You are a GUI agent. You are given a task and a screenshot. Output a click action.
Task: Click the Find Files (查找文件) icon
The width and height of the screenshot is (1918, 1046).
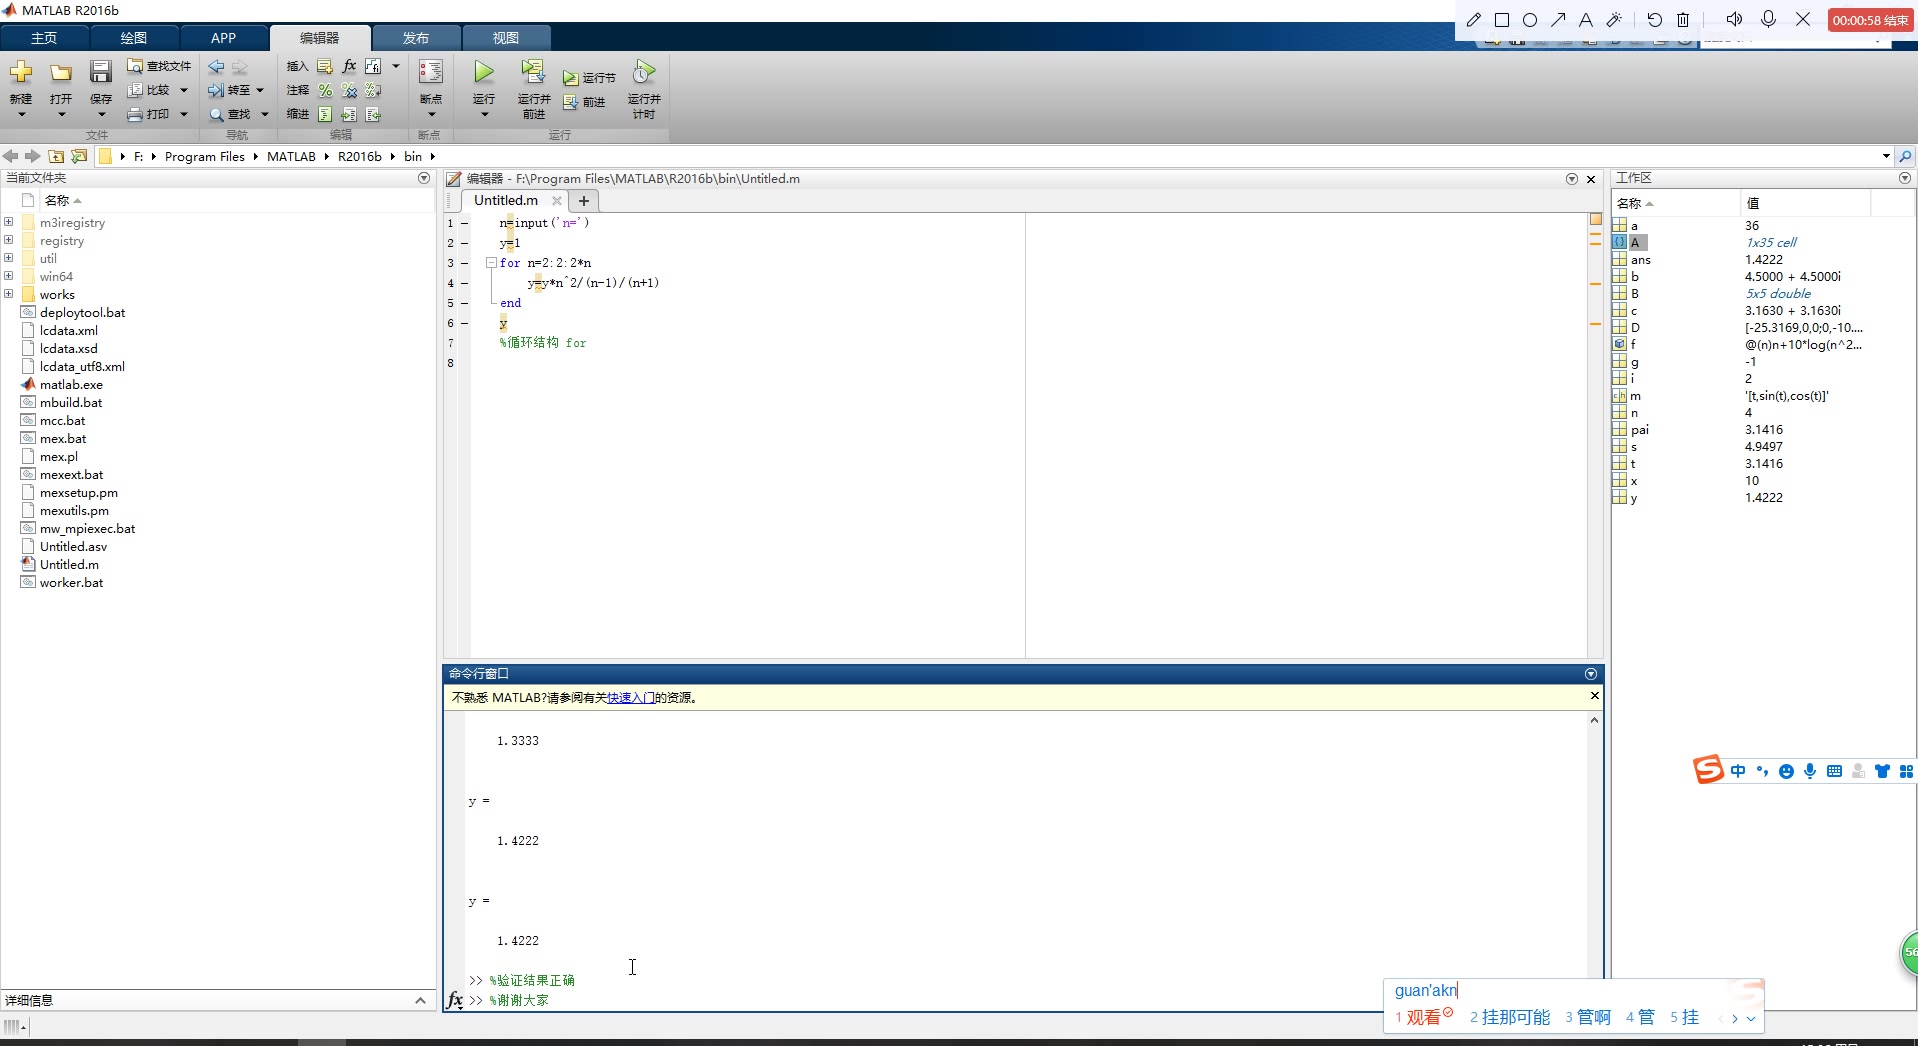pyautogui.click(x=135, y=66)
